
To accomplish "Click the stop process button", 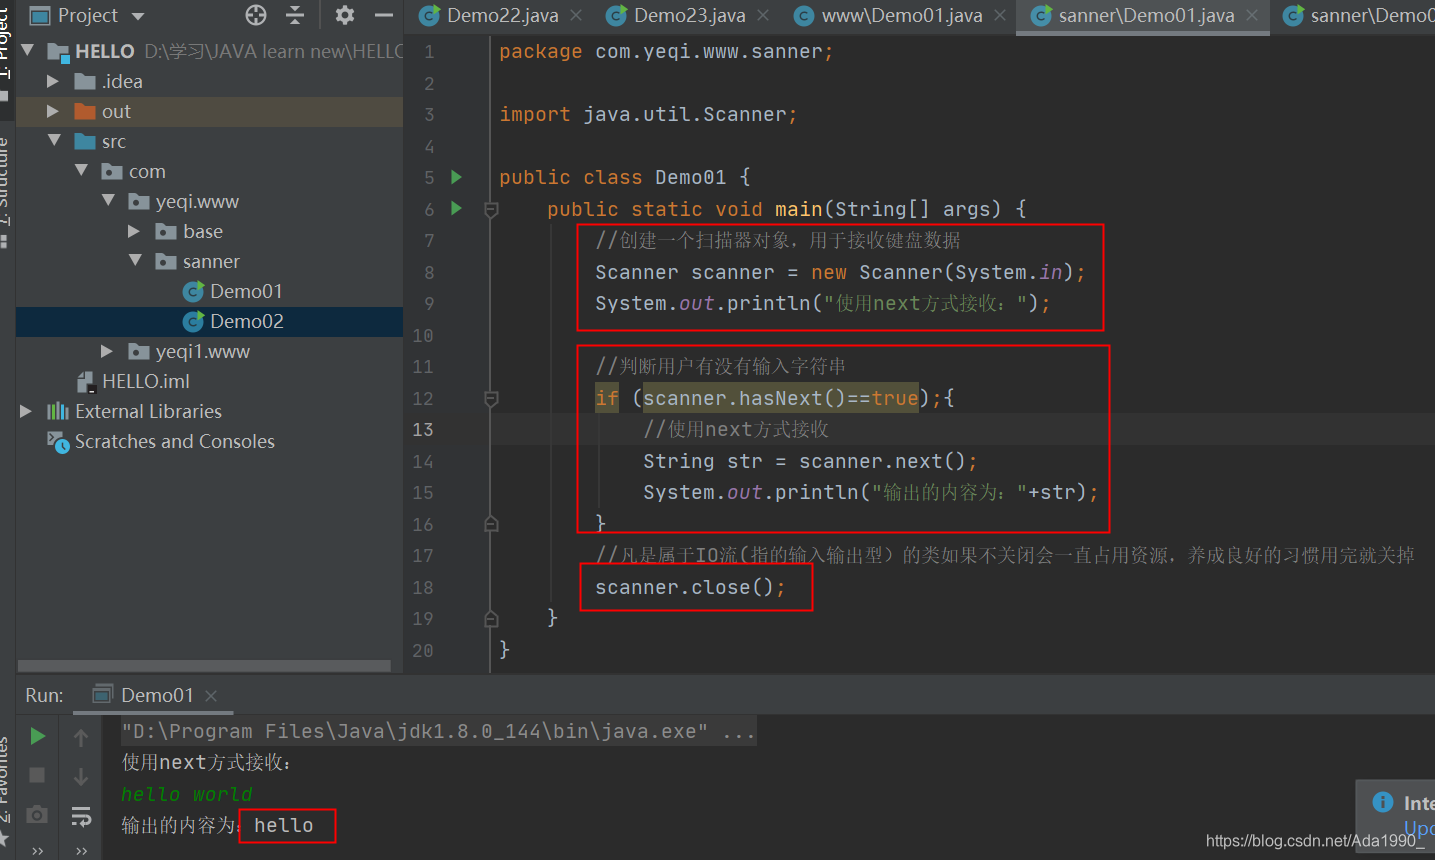I will click(37, 775).
